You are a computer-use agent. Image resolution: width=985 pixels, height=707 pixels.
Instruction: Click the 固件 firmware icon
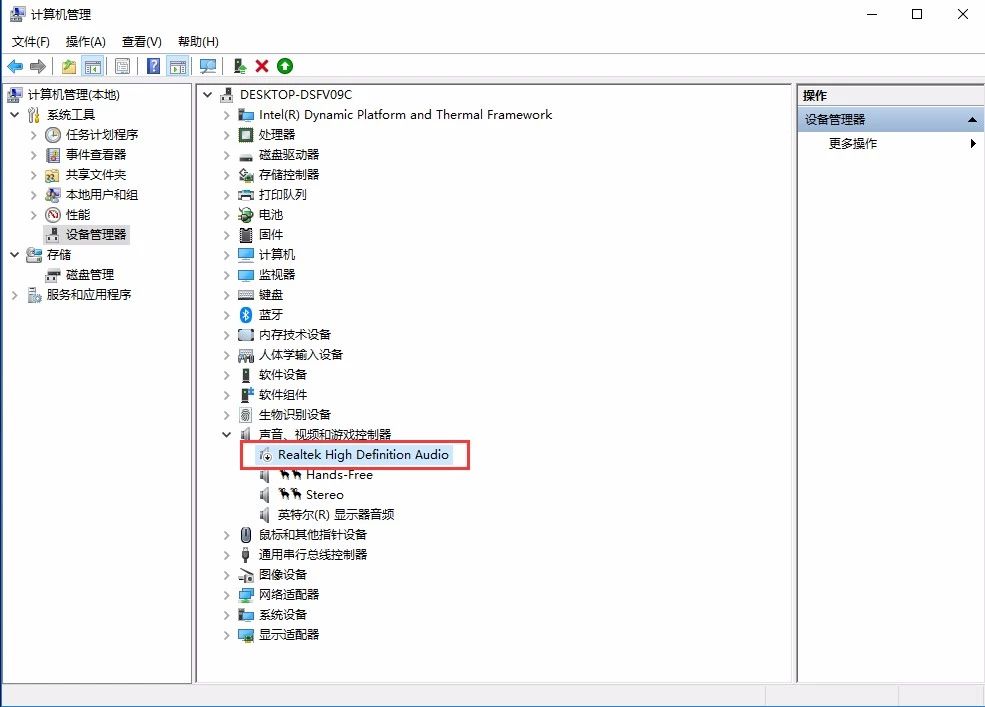point(246,235)
